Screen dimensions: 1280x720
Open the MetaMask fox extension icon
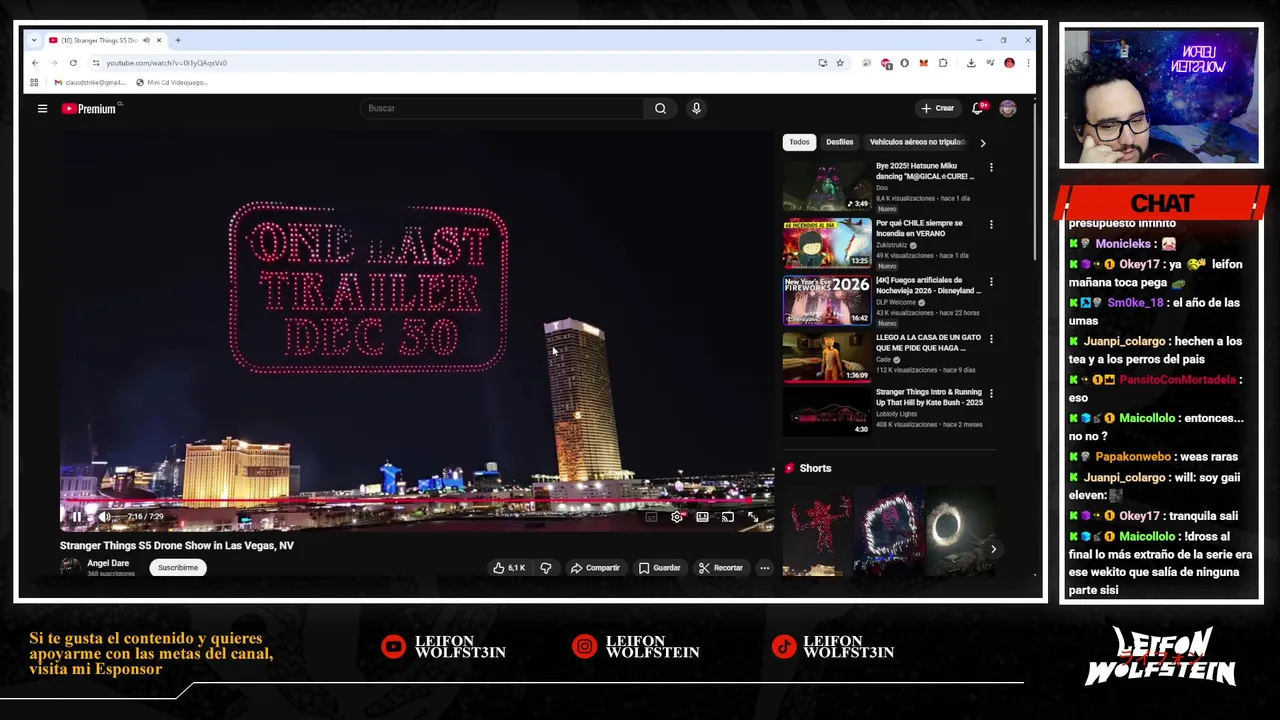tap(923, 63)
